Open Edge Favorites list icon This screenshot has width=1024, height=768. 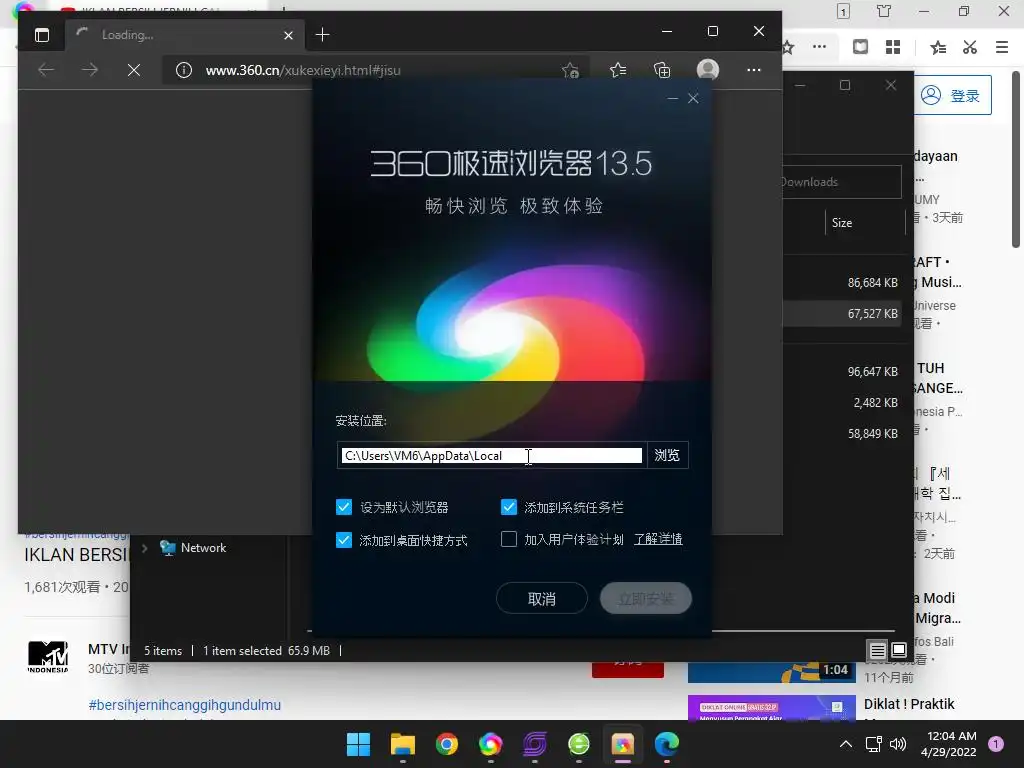618,70
